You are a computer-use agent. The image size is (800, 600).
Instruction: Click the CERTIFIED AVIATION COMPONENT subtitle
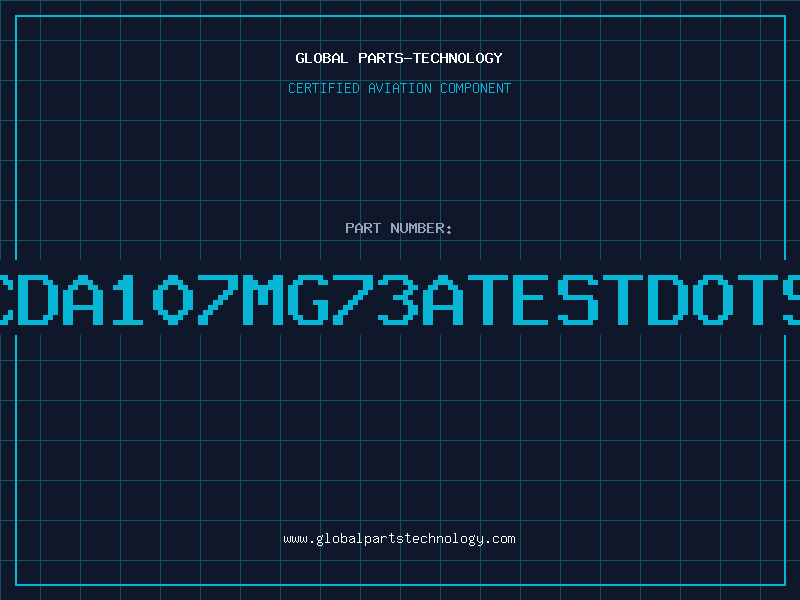pyautogui.click(x=399, y=88)
